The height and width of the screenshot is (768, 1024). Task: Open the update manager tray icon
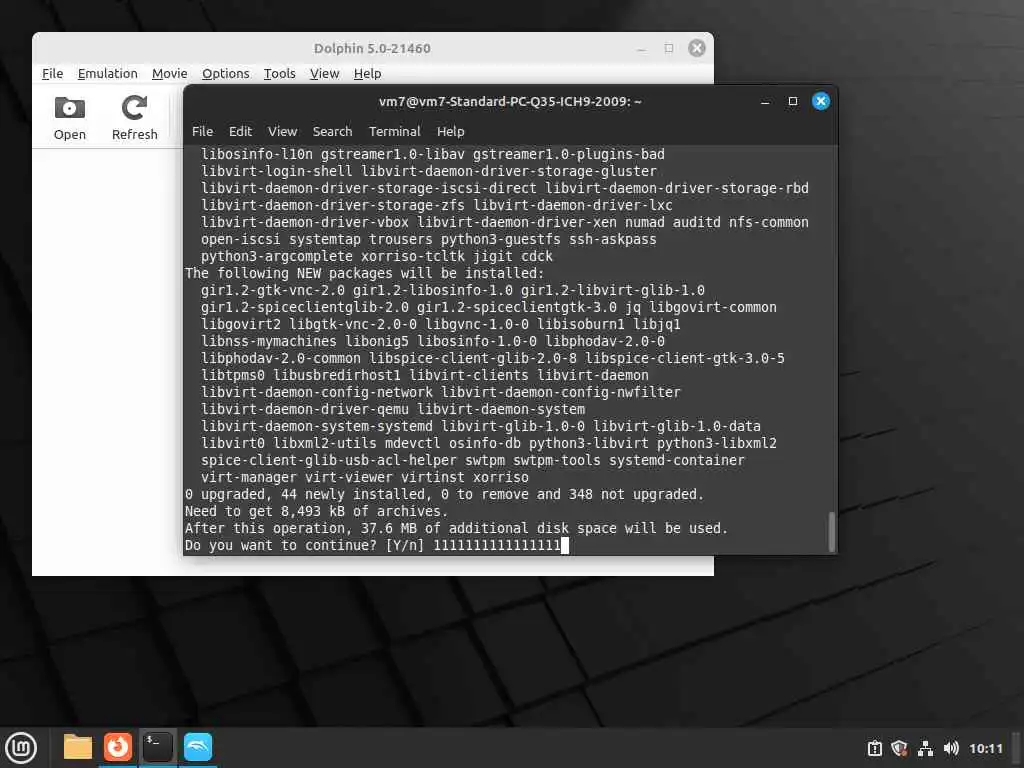tap(874, 748)
